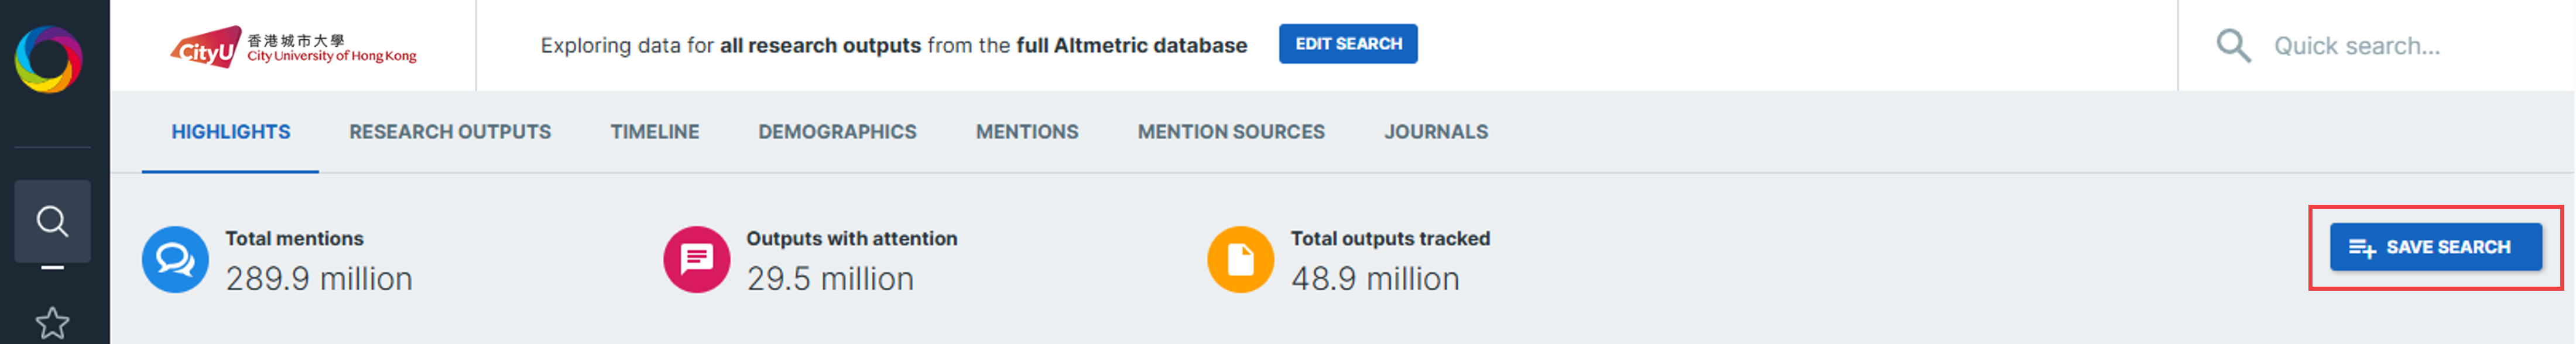
Task: Click the Altmetric rainbow donut logo
Action: (48, 59)
